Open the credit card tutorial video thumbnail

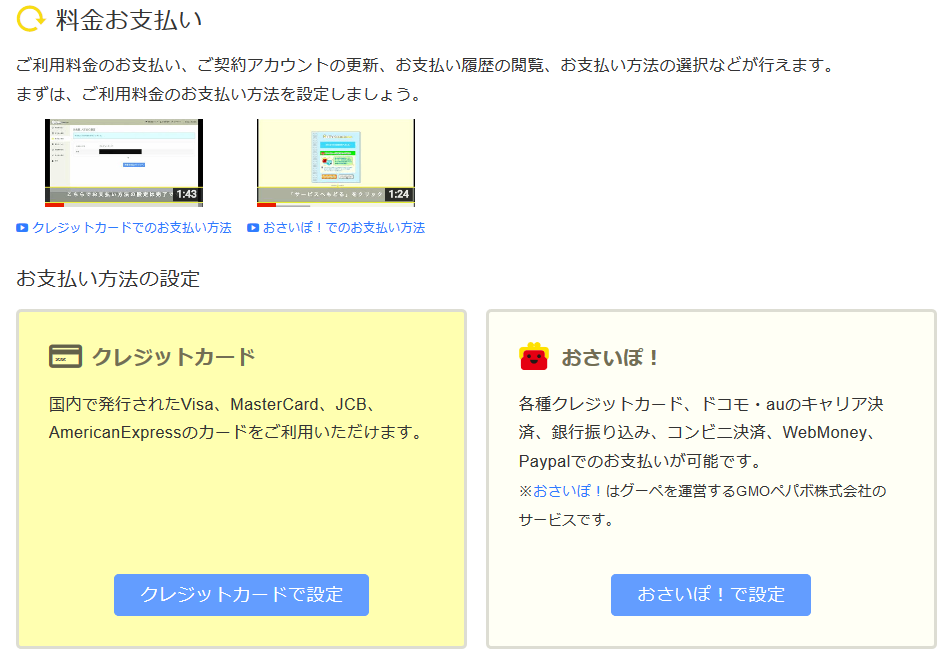tap(123, 158)
